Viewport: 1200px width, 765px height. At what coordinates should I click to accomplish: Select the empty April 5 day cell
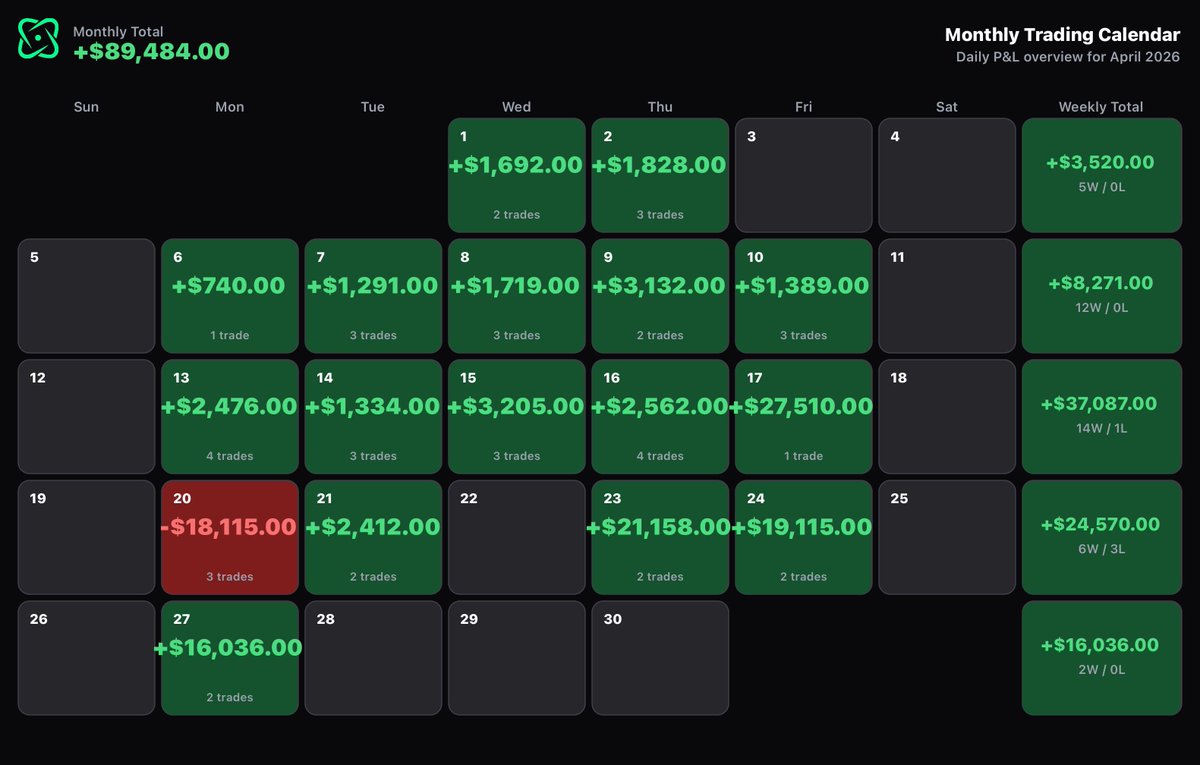86,296
